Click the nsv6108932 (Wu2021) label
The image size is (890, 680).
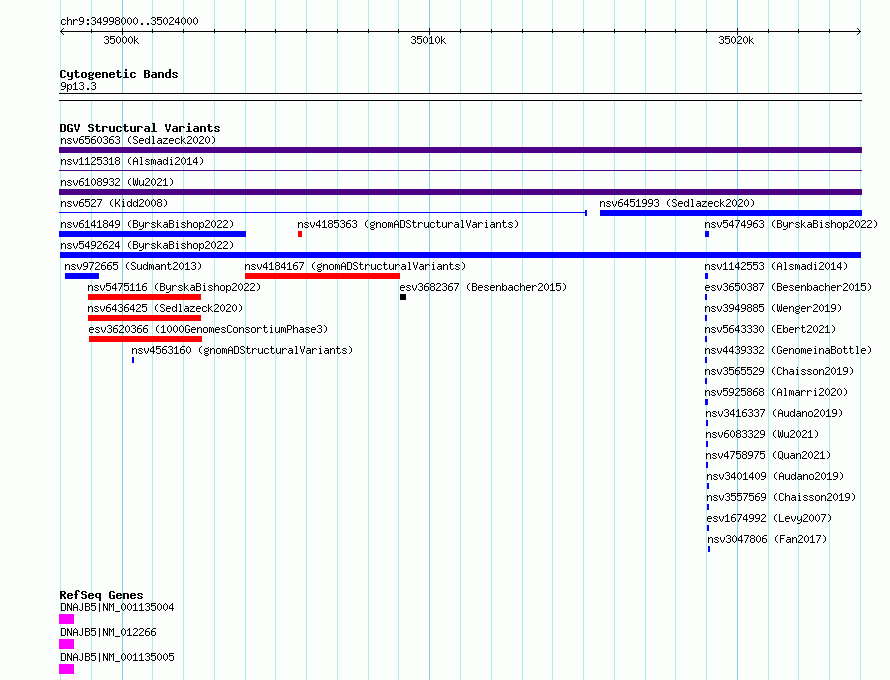pos(117,182)
